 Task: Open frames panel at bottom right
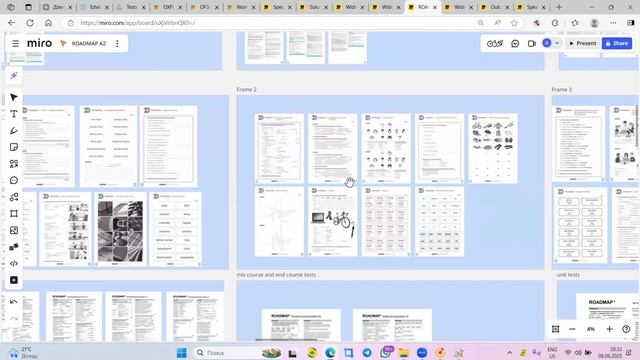tap(556, 329)
